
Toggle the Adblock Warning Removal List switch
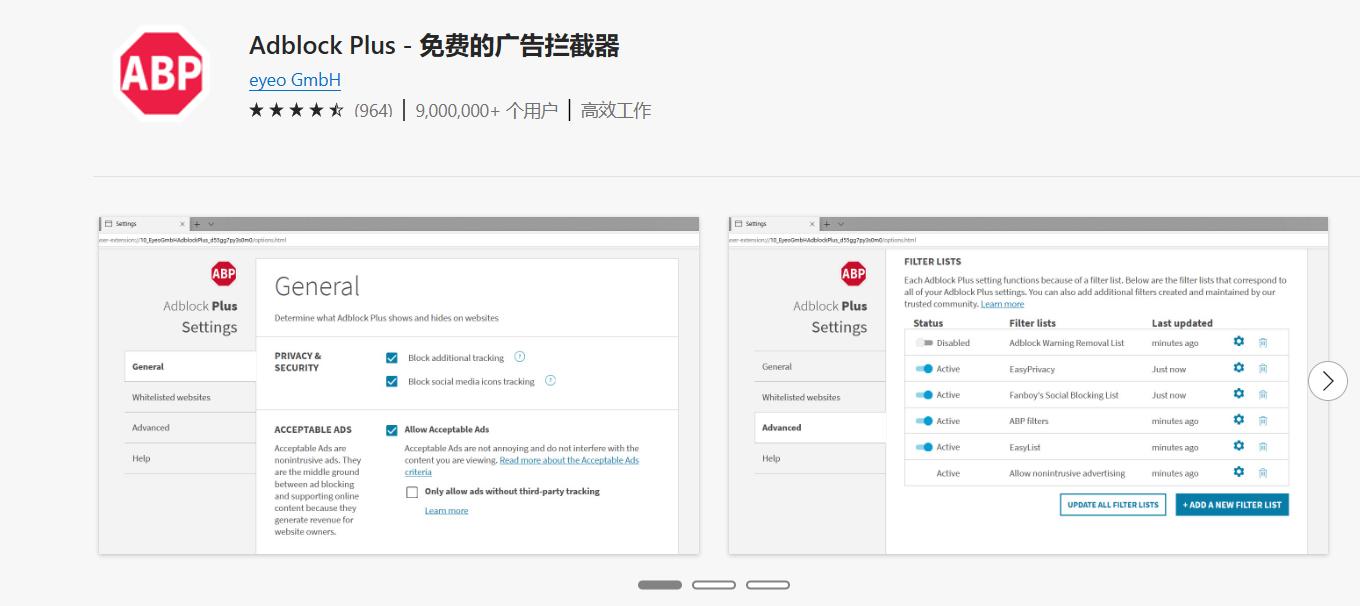click(923, 343)
